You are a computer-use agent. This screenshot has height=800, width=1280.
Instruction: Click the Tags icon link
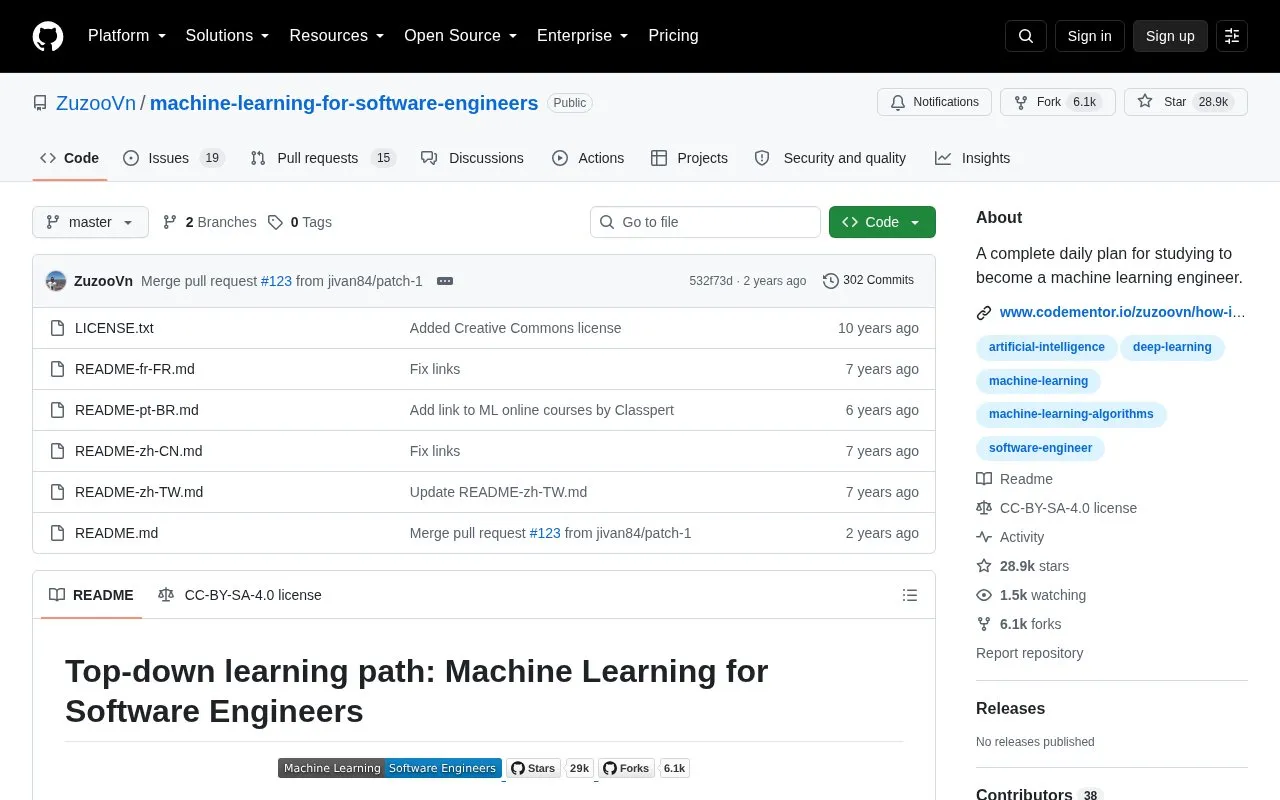pyautogui.click(x=300, y=222)
